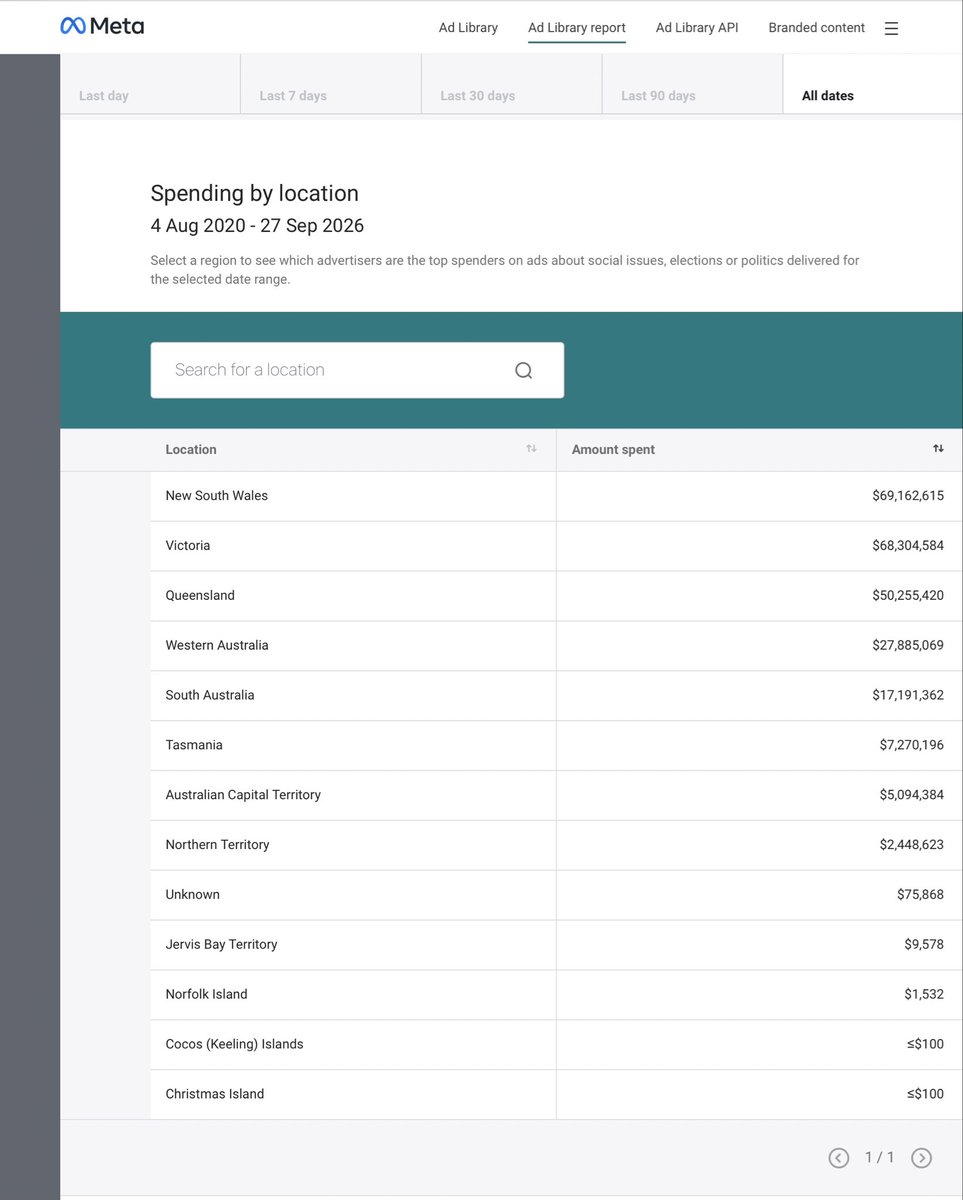Open Jervis Bay Territory row

[x=556, y=945]
